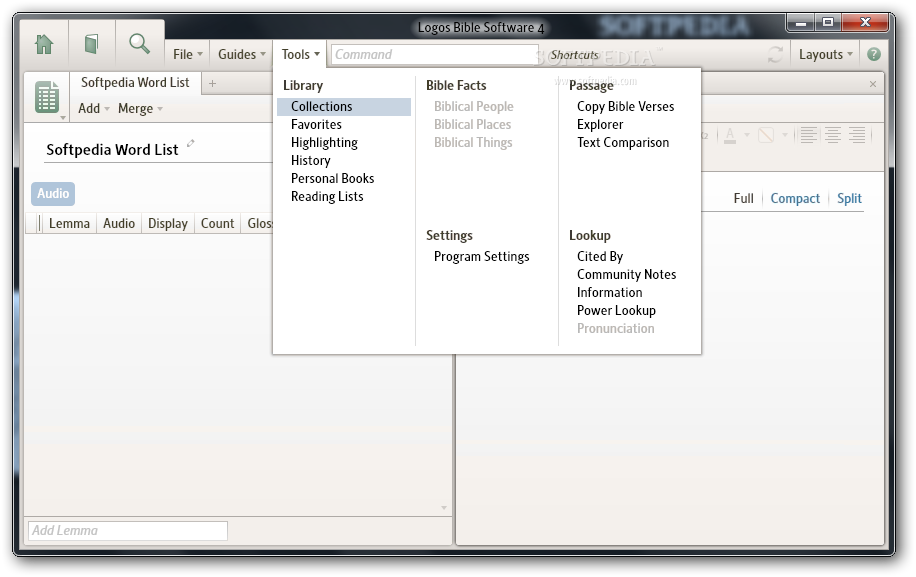Switch to Compact view
916x577 pixels.
point(795,199)
